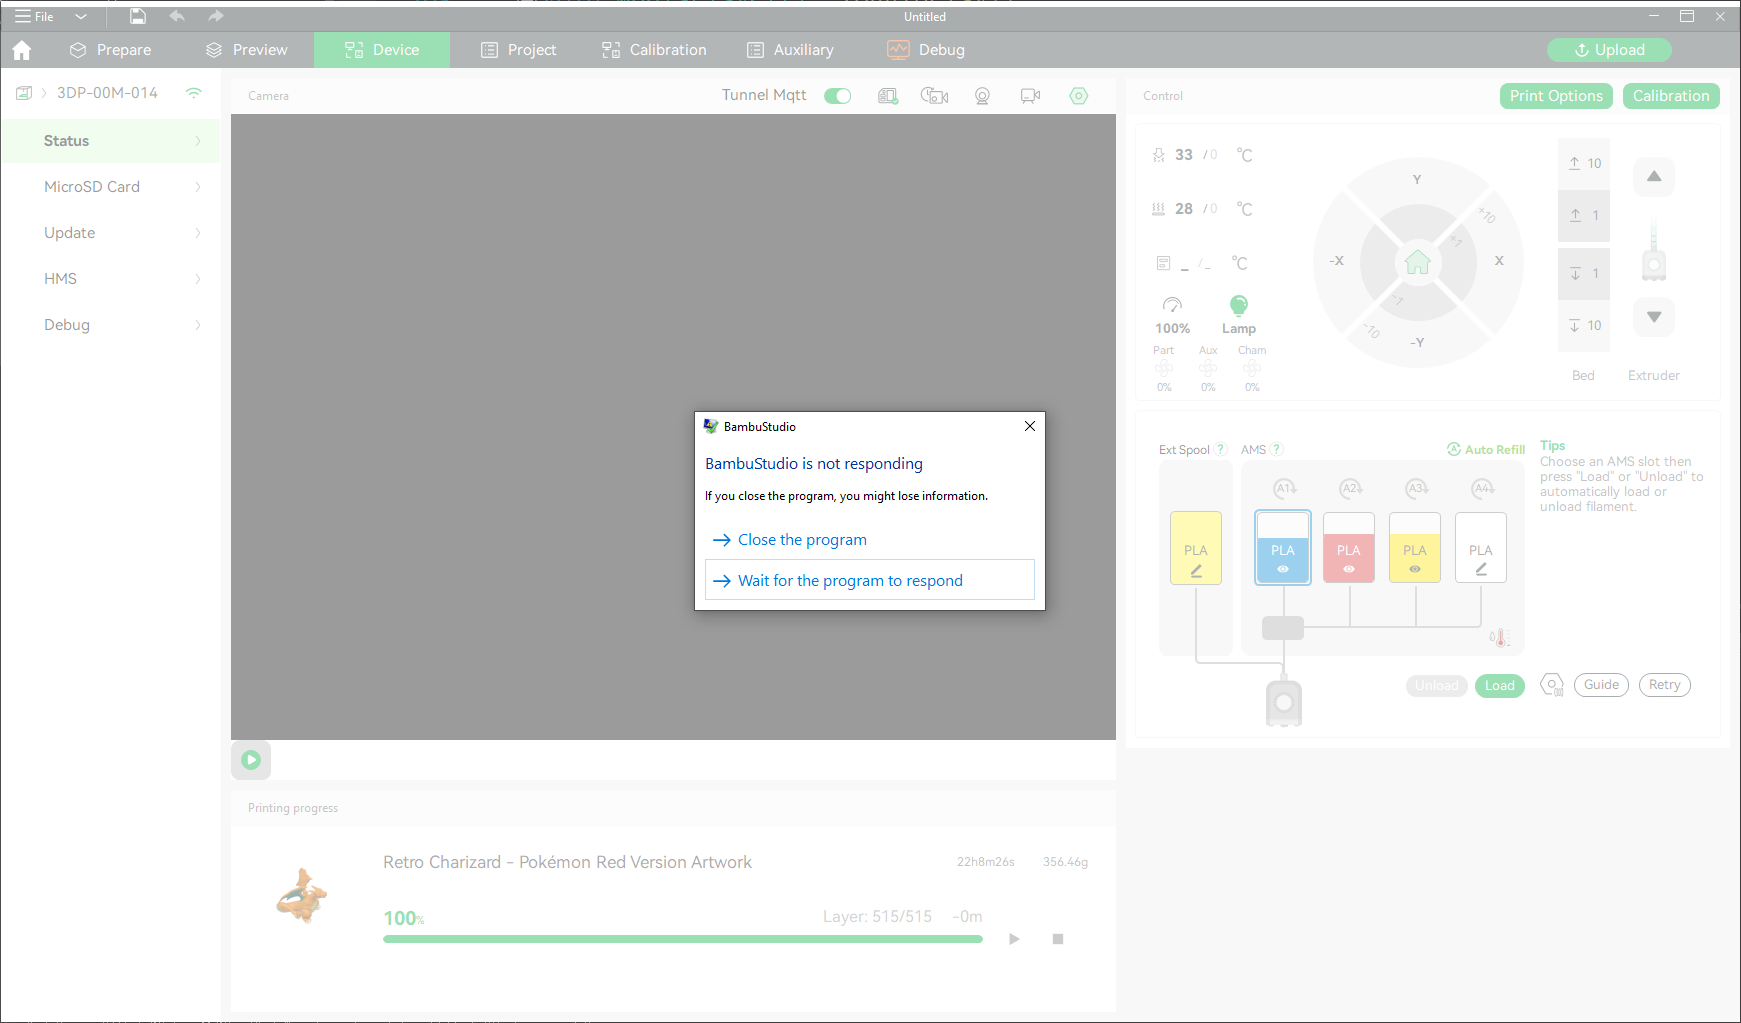Screen dimensions: 1741x1023
Task: Click the print pause/resume icon in Printing progress
Action: pos(1014,939)
